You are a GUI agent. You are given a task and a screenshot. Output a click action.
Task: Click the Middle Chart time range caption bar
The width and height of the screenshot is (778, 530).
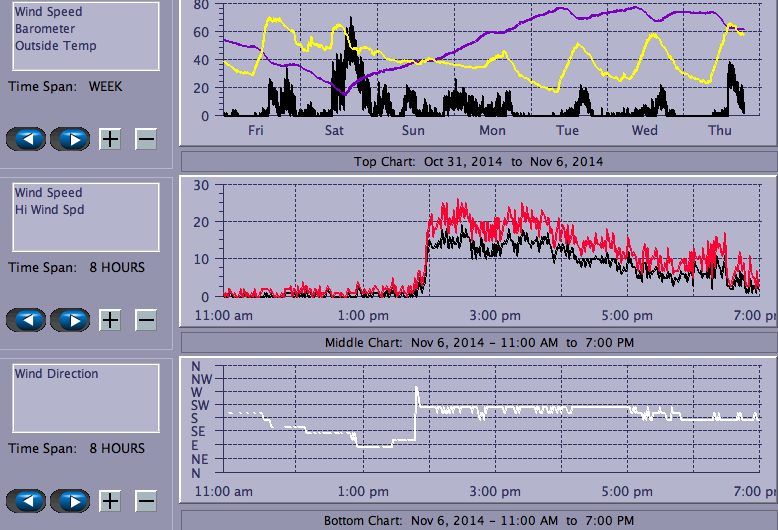point(478,342)
